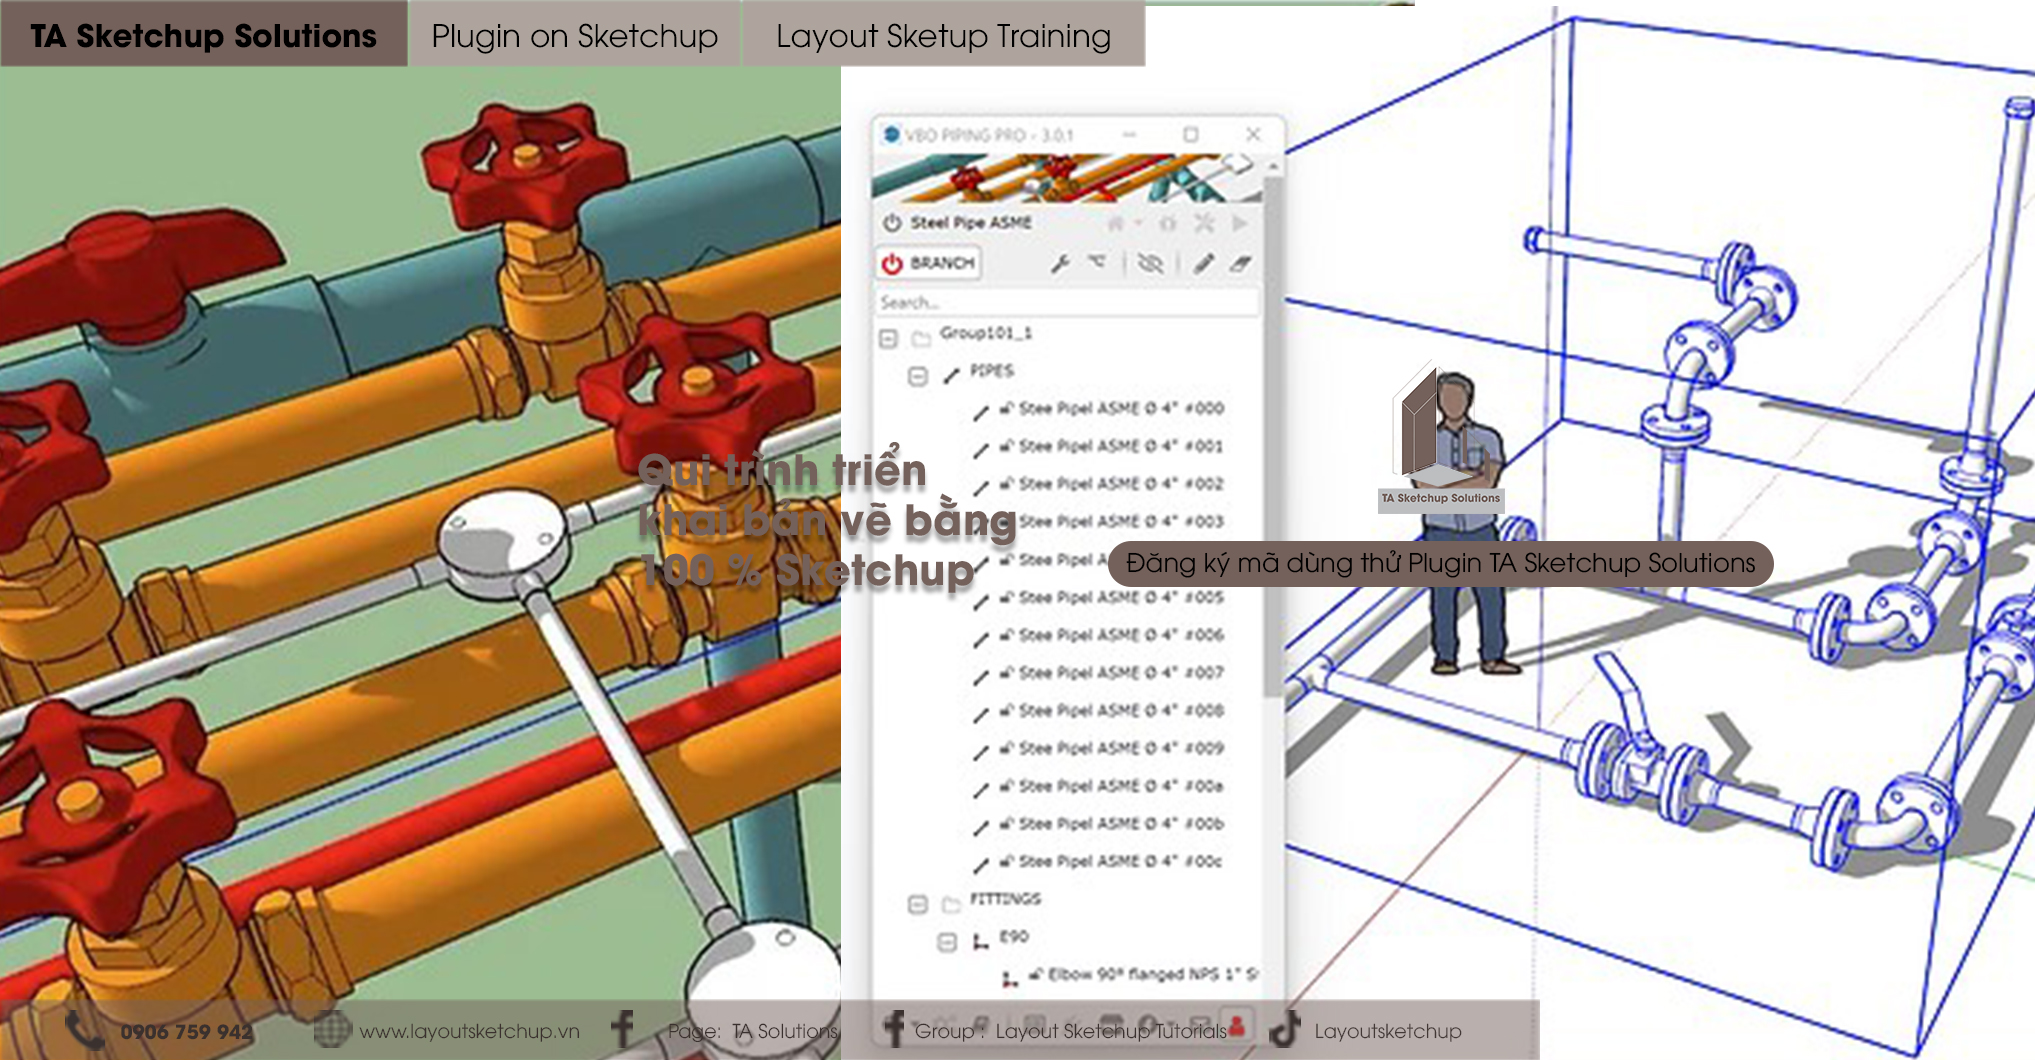2035x1060 pixels.
Task: Collapse the PIPES tree node
Action: pos(917,376)
